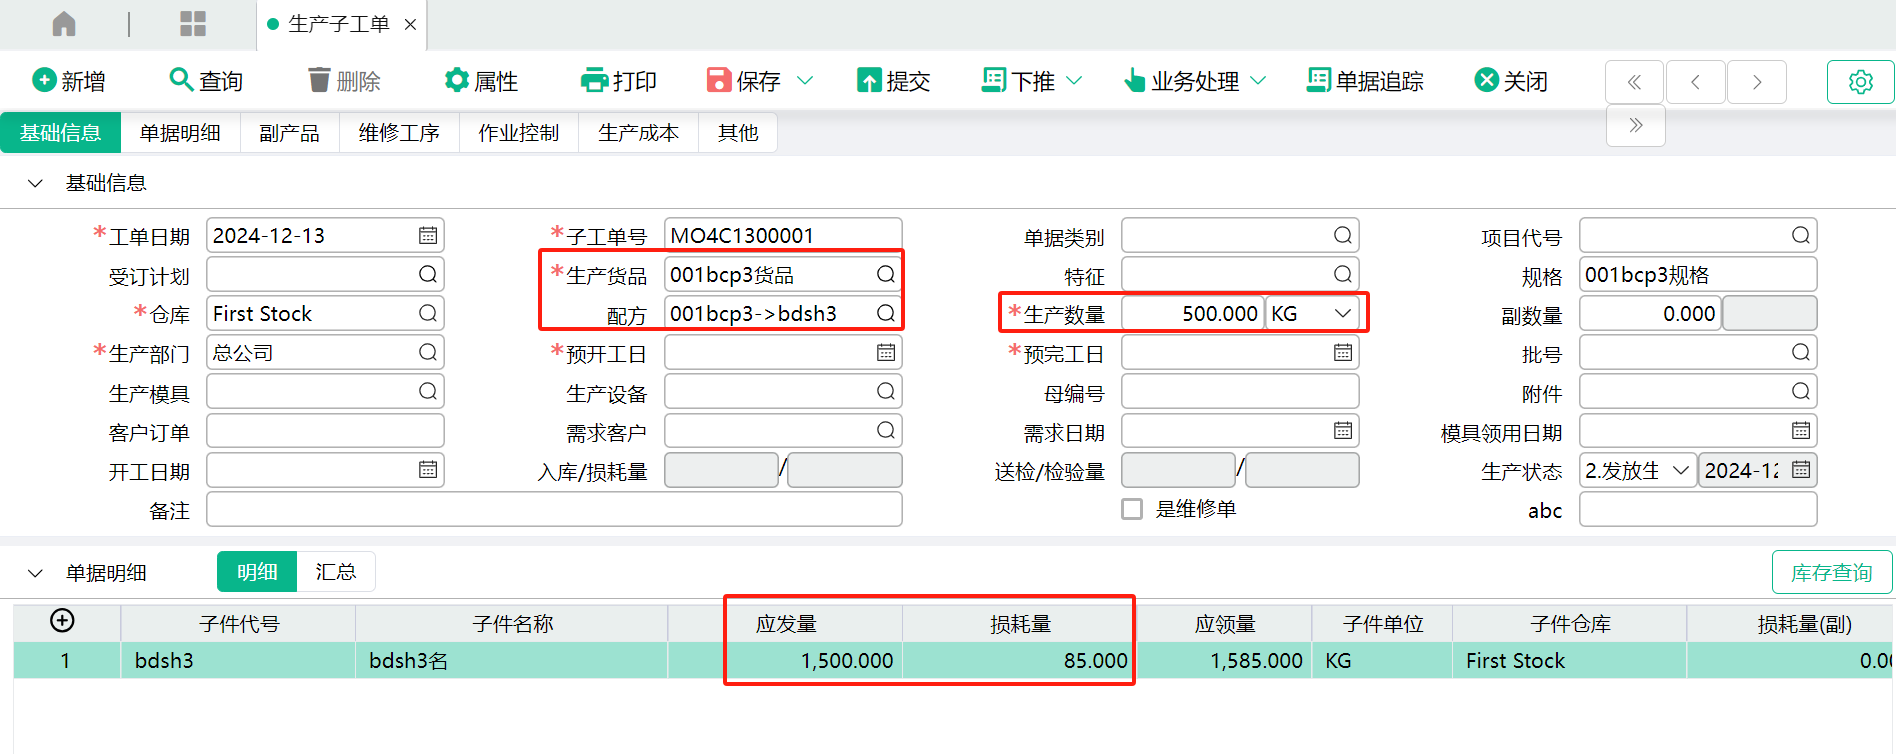Open settings gear icon at top right
The height and width of the screenshot is (754, 1896).
(1860, 82)
